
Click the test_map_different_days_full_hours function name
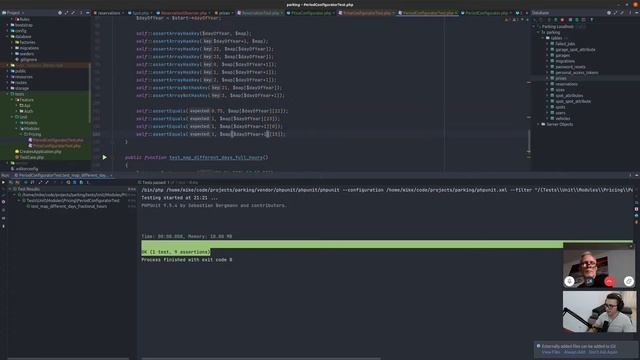tap(215, 157)
